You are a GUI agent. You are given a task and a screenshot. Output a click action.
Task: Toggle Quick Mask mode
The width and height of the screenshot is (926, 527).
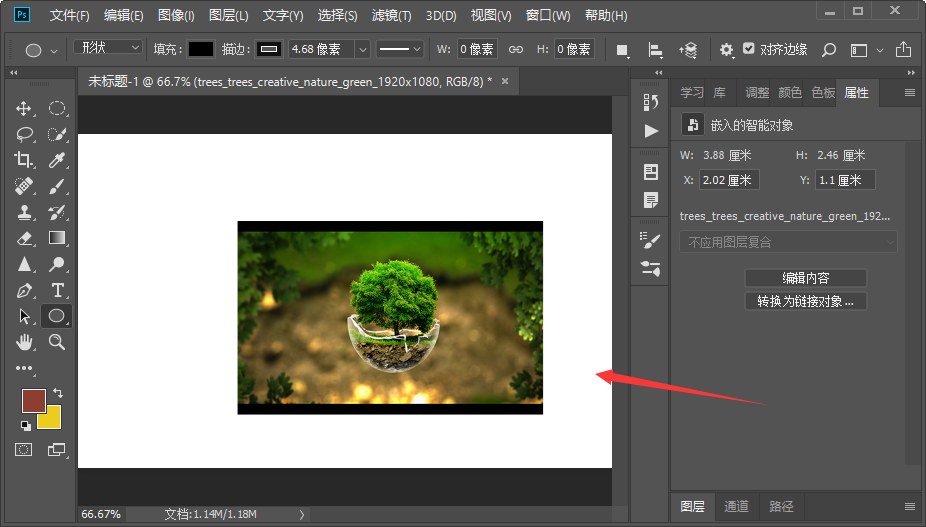click(24, 450)
